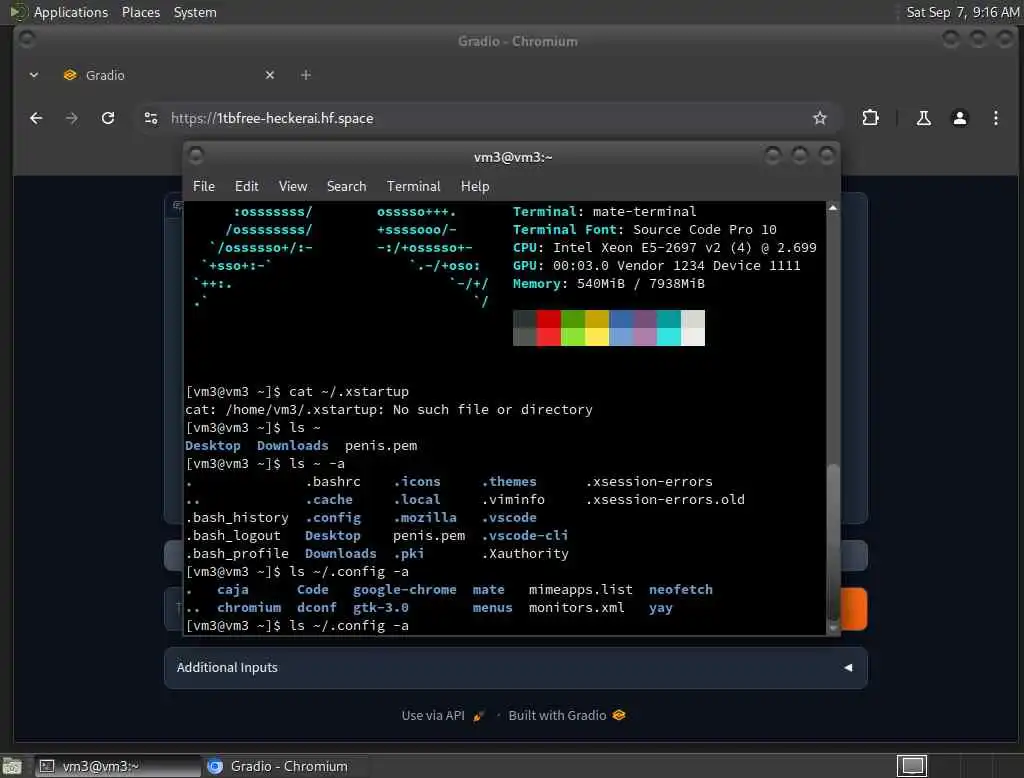Open the Use via API link

(x=443, y=715)
